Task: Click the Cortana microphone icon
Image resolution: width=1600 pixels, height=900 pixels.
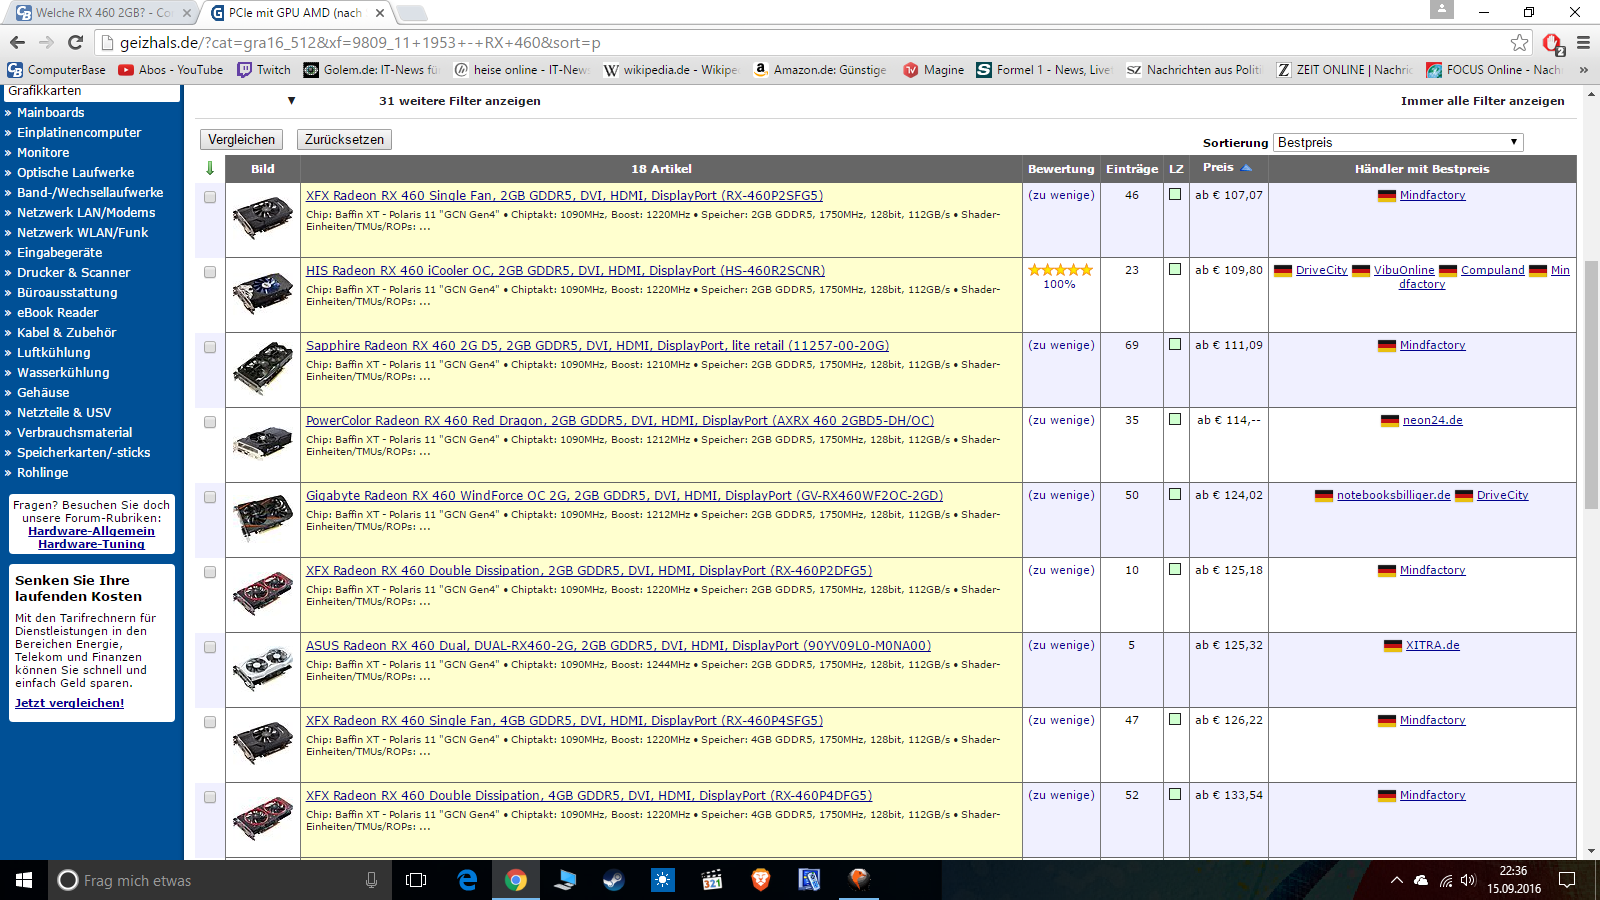Action: [371, 880]
